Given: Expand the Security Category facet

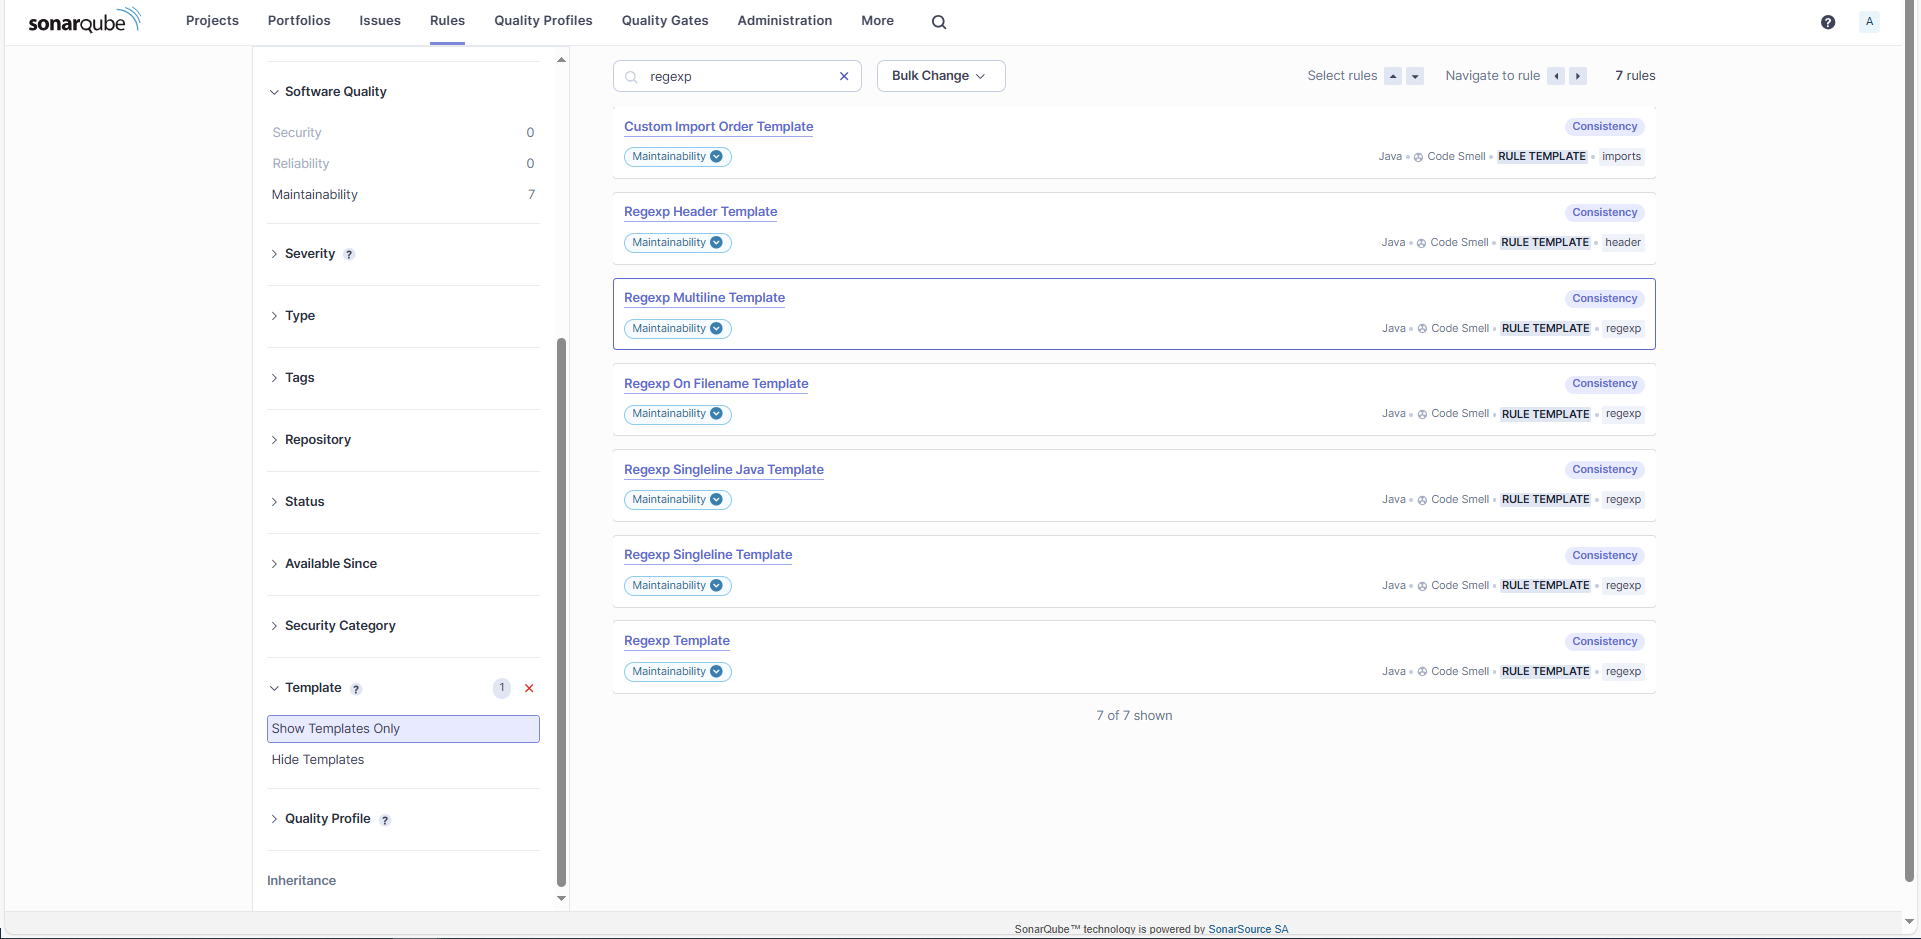Looking at the screenshot, I should click(333, 626).
